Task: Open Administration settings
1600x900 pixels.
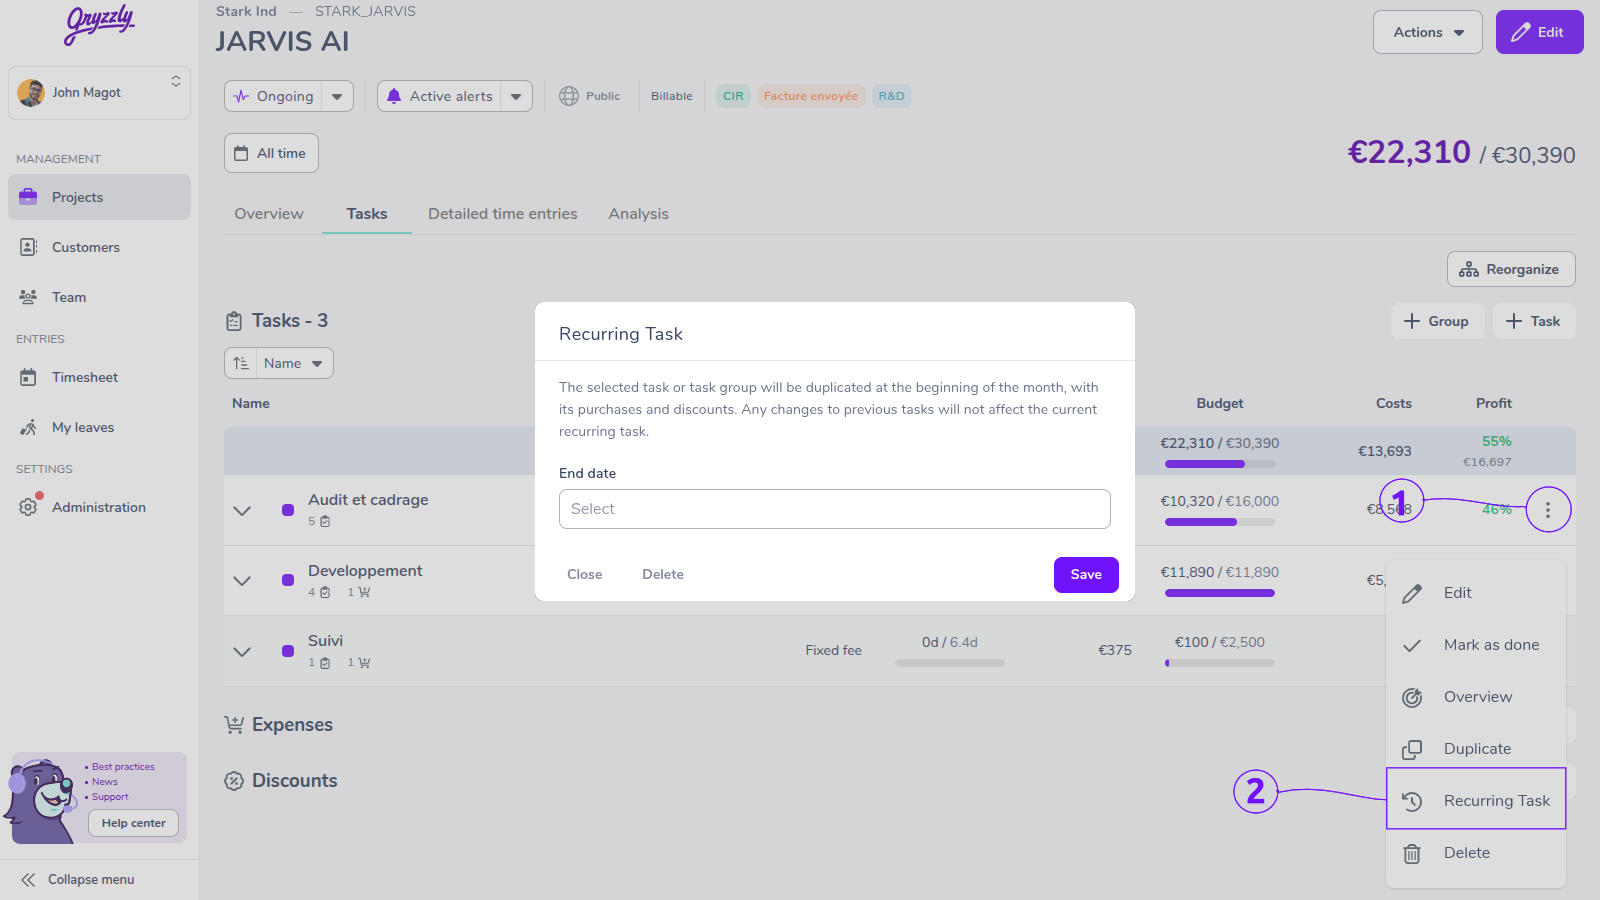Action: 99,507
